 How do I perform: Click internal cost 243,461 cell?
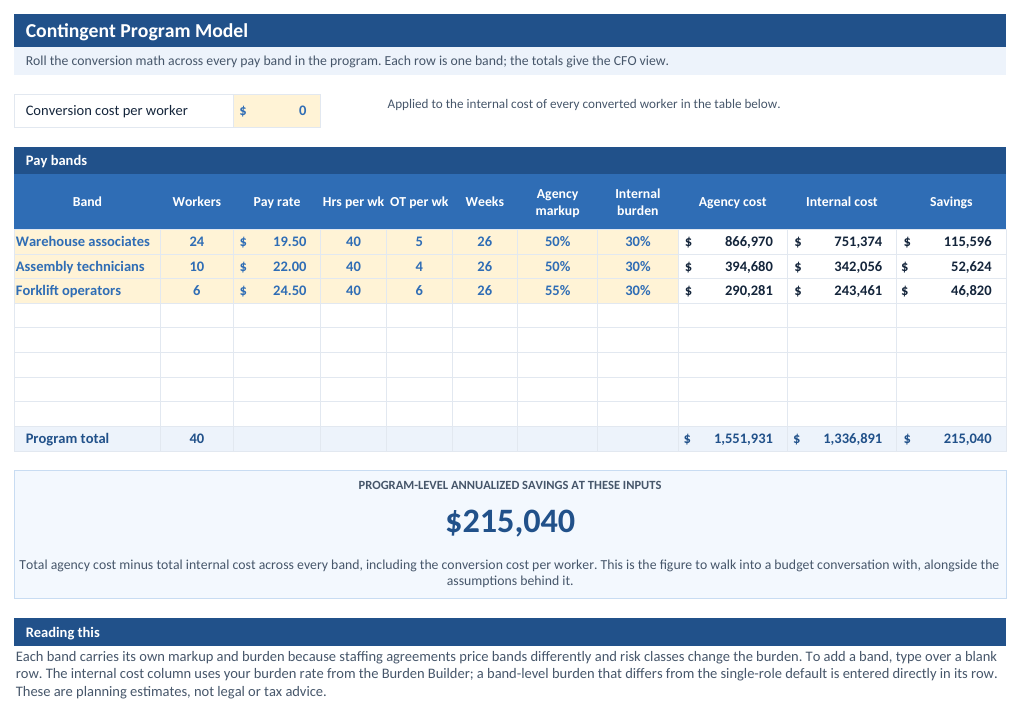point(842,290)
